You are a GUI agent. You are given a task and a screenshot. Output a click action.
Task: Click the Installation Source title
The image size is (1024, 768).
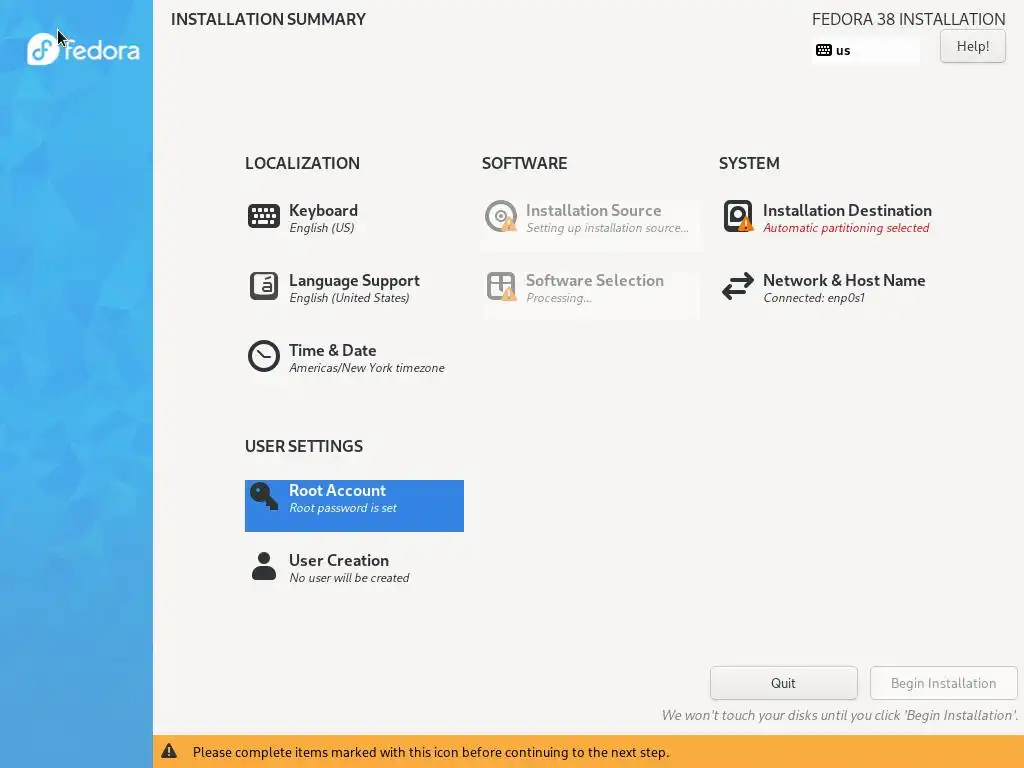[x=593, y=210]
